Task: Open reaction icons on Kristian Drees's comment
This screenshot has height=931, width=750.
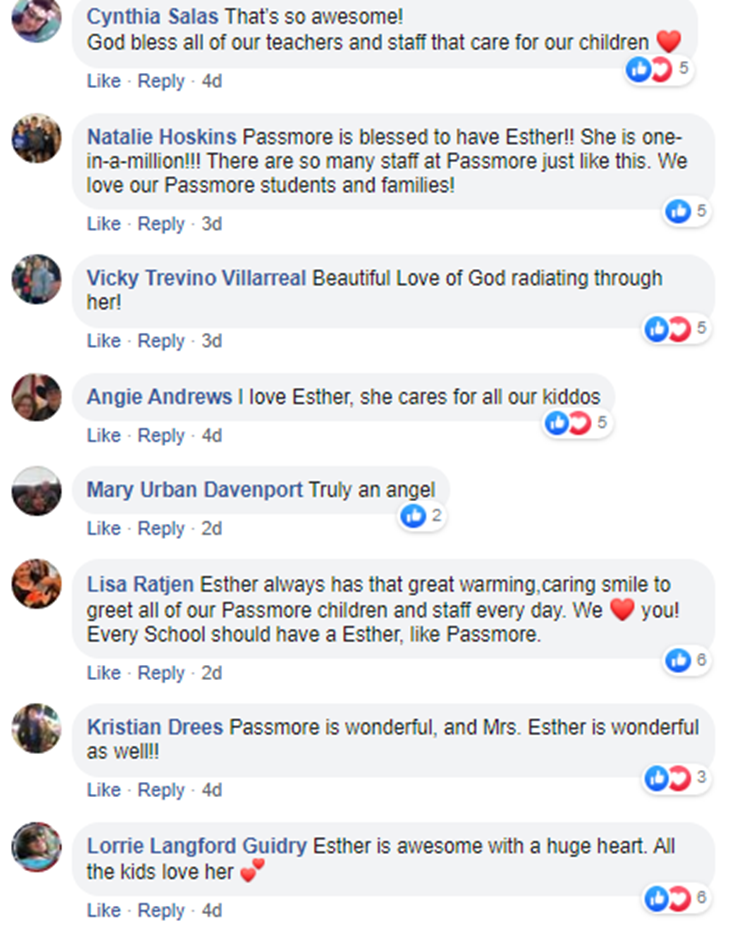Action: (x=668, y=777)
